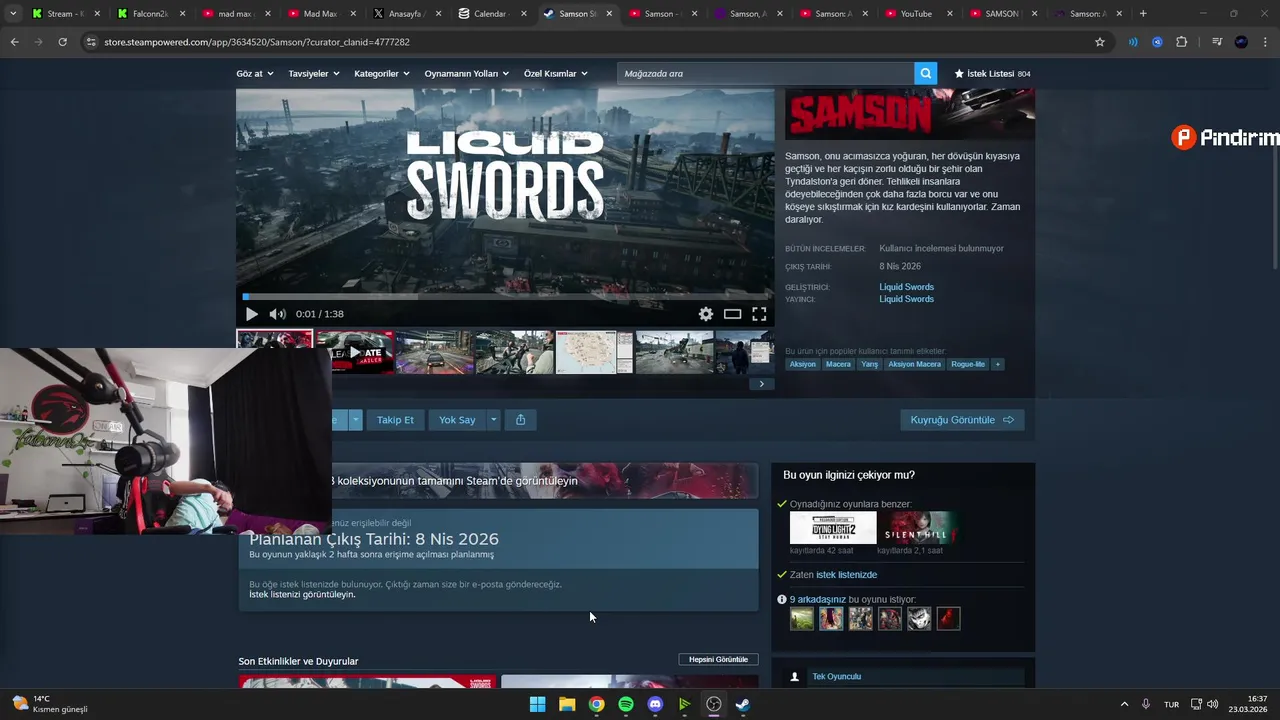Click the address bar URL
Viewport: 1280px width, 720px height.
[257, 42]
